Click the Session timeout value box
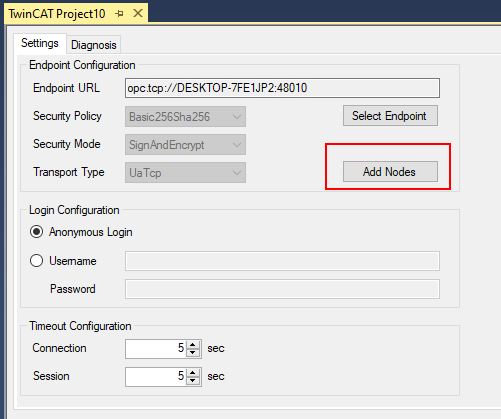This screenshot has width=501, height=419. 156,377
